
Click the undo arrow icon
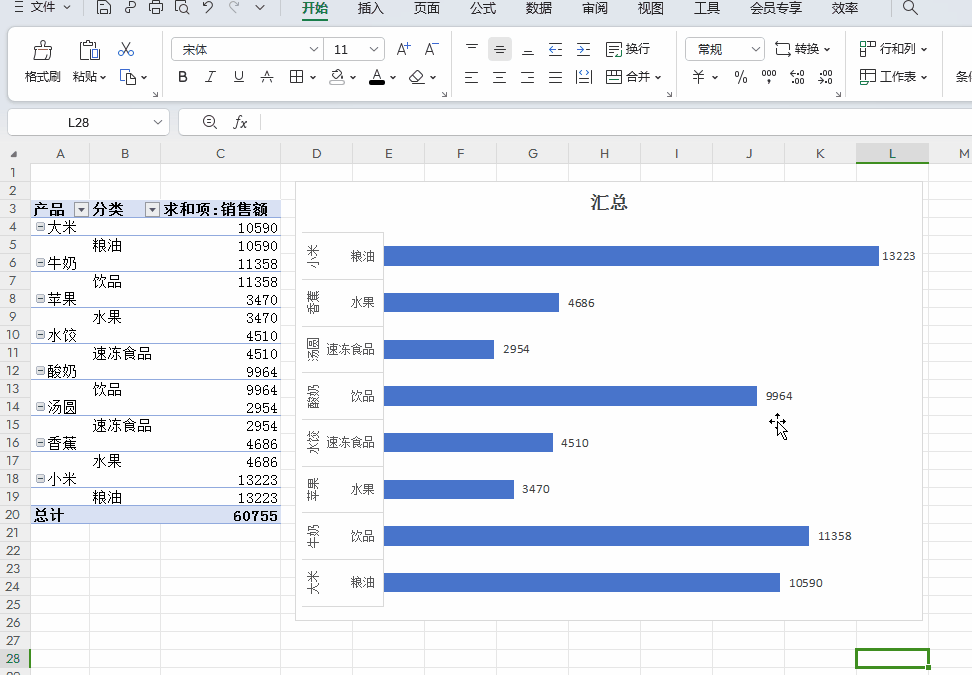(207, 8)
